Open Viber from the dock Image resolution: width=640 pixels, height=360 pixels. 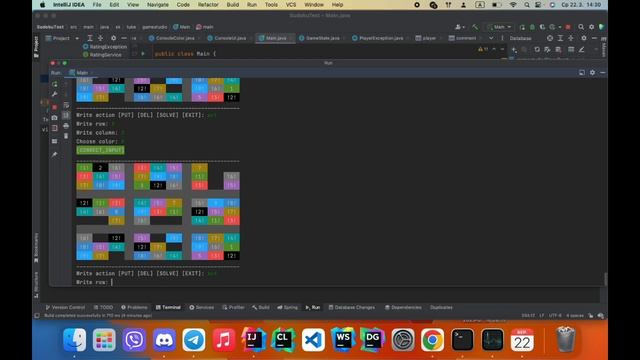tap(134, 340)
